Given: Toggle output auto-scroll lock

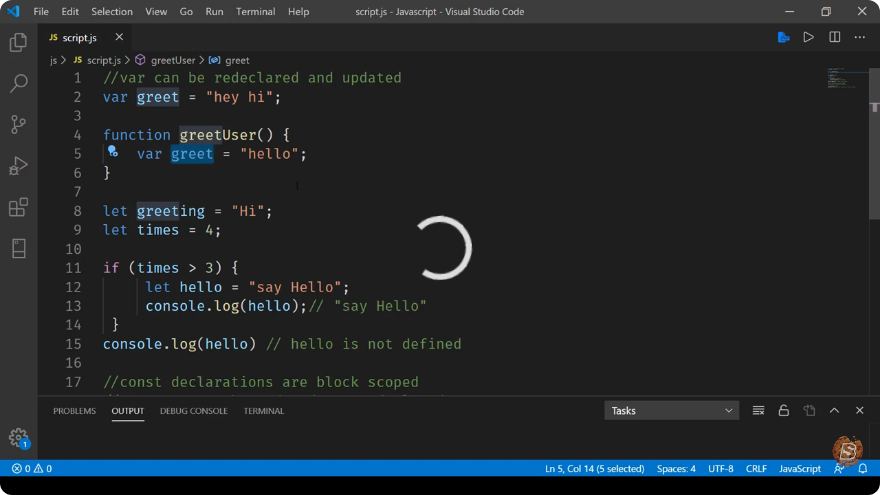Looking at the screenshot, I should pyautogui.click(x=783, y=411).
